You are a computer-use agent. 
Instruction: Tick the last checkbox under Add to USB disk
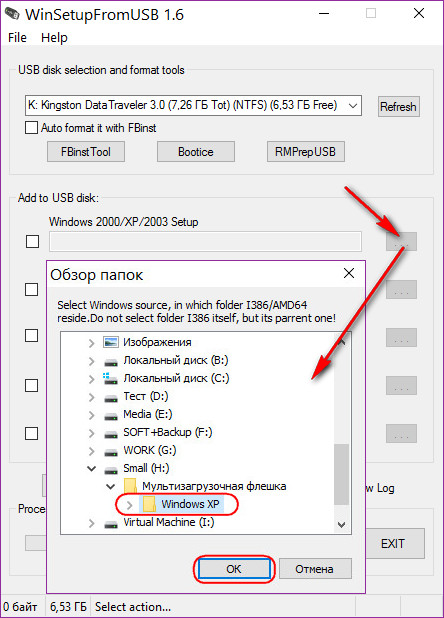(32, 434)
